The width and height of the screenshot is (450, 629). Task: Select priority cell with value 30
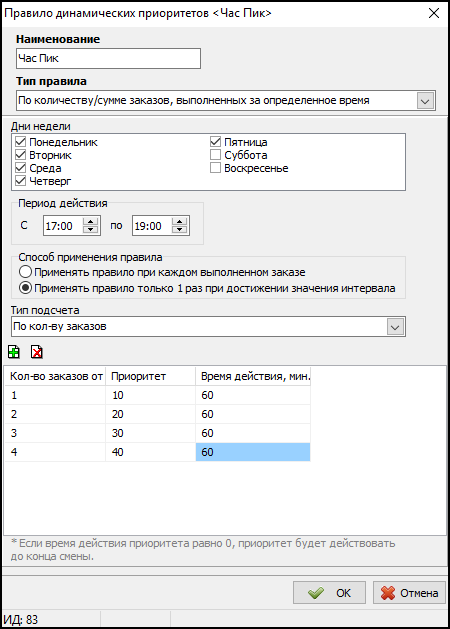click(x=151, y=433)
